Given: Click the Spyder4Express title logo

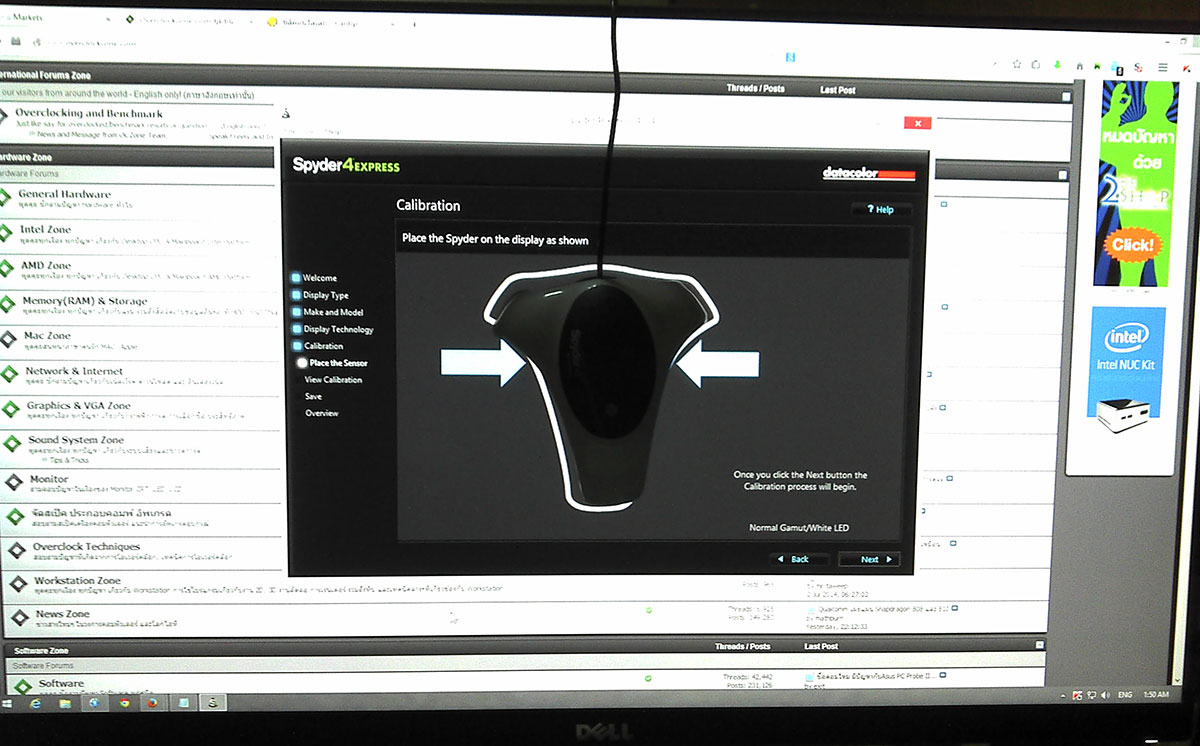Looking at the screenshot, I should 346,166.
